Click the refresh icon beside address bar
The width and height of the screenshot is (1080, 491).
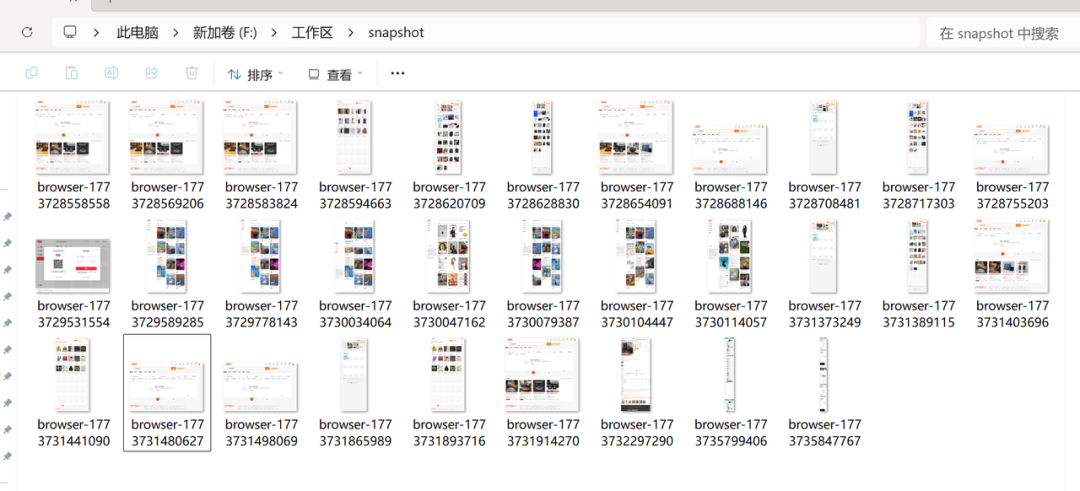27,32
